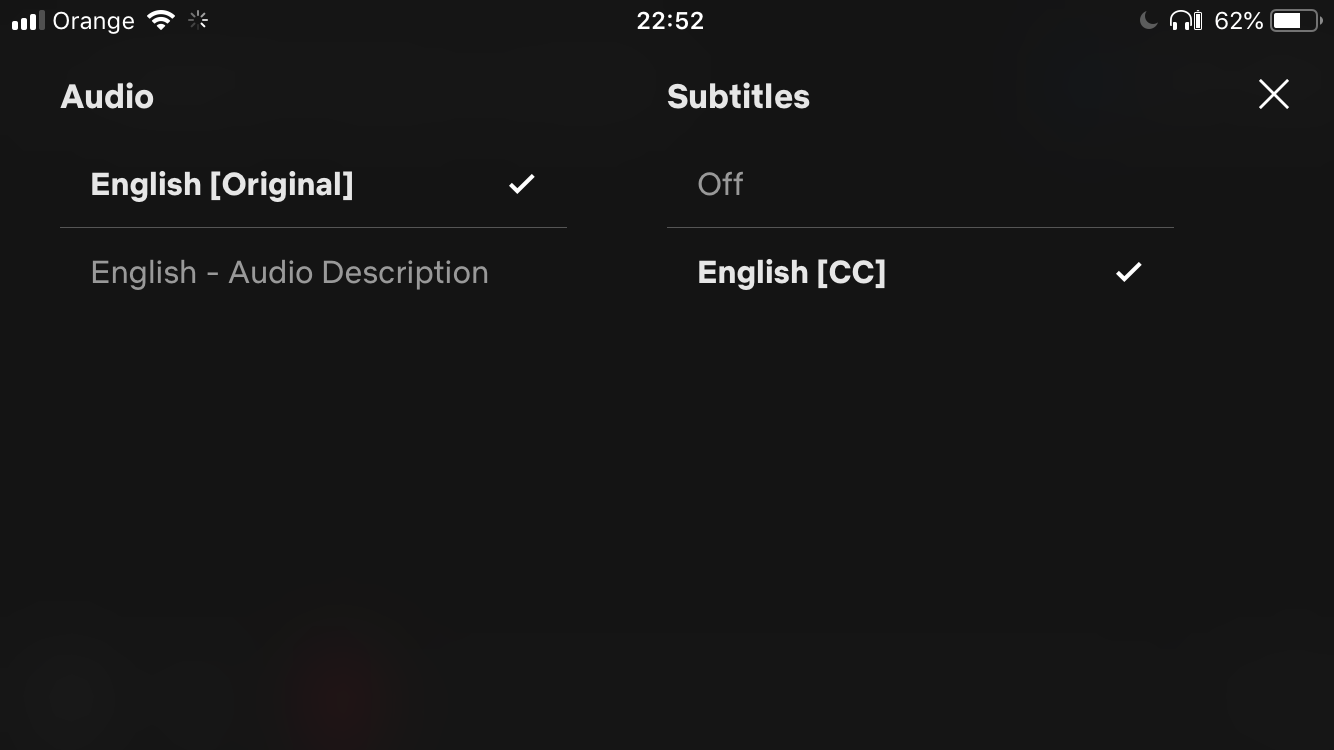This screenshot has height=750, width=1334.
Task: Choose English [CC] subtitles
Action: pyautogui.click(x=791, y=272)
